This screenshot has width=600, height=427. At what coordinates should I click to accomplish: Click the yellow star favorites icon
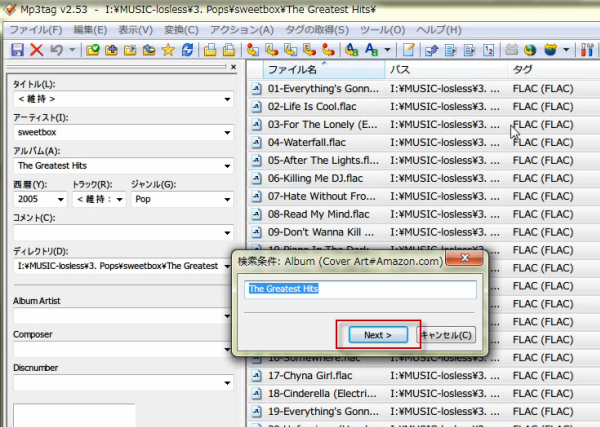click(x=168, y=49)
